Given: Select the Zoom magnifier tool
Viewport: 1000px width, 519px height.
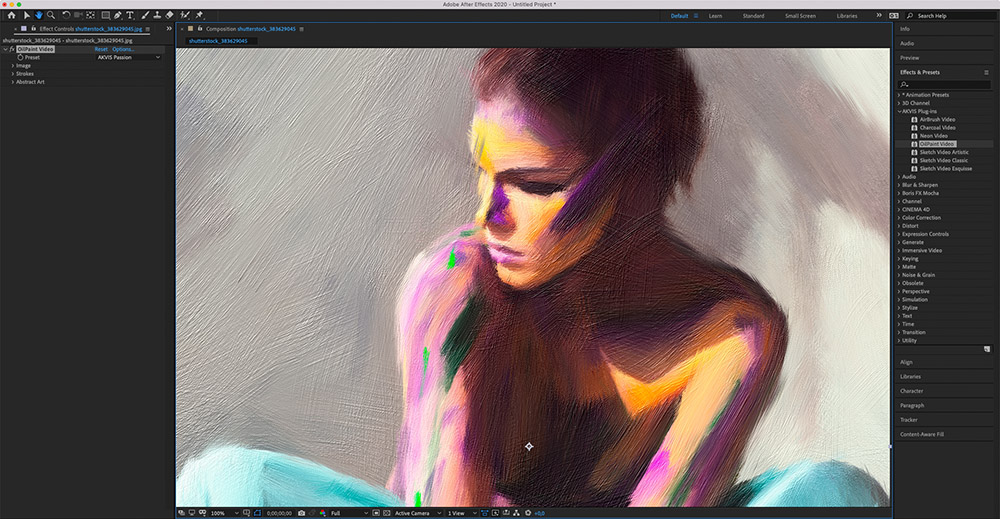Looking at the screenshot, I should [x=51, y=16].
